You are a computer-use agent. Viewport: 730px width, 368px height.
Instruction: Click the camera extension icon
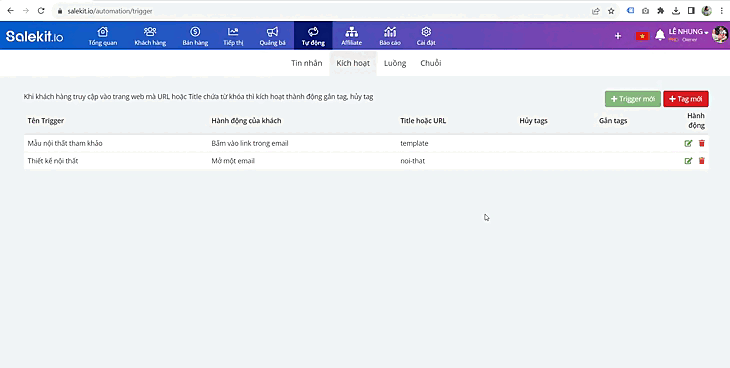(645, 11)
